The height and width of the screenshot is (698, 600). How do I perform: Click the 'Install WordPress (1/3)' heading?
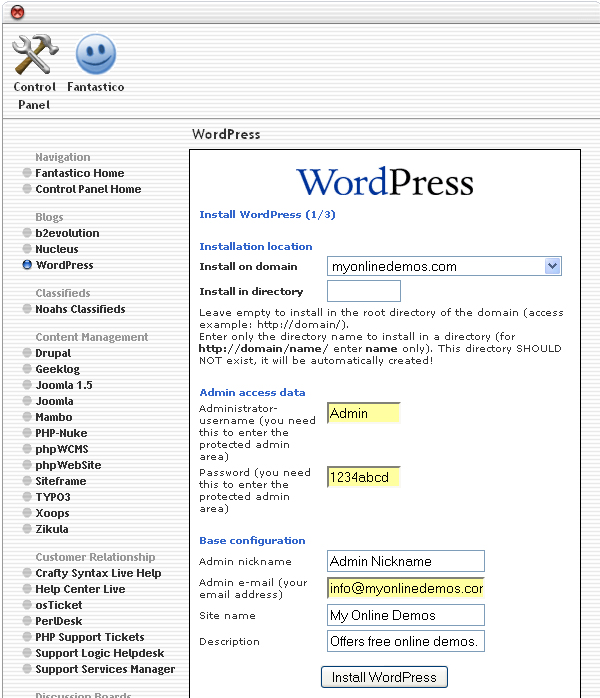[x=267, y=215]
